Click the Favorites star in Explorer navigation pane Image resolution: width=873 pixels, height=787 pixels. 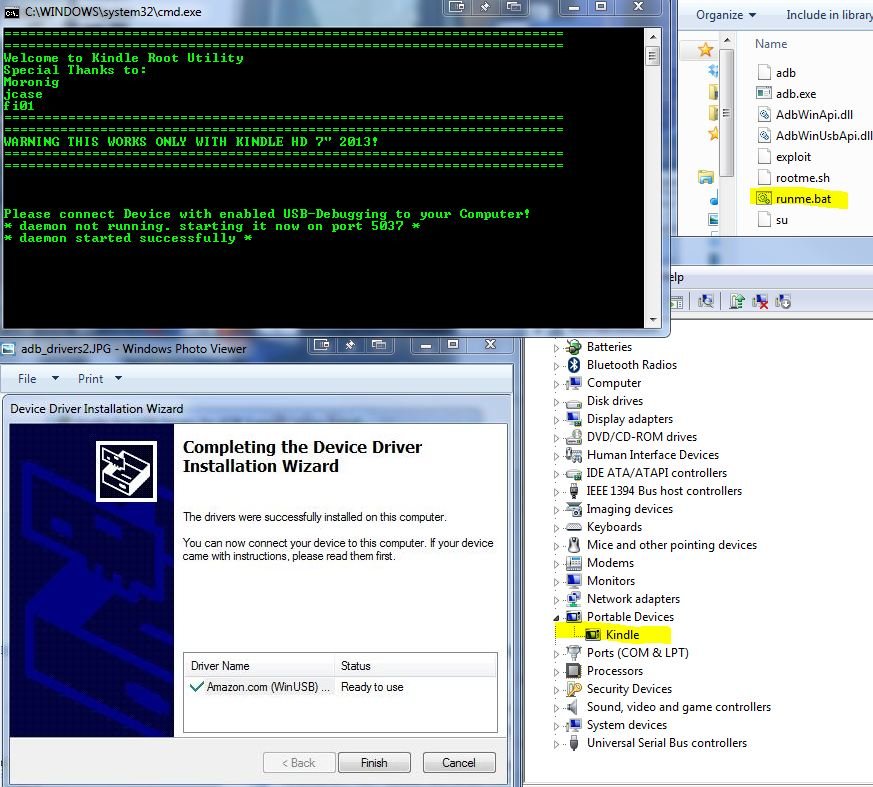705,50
